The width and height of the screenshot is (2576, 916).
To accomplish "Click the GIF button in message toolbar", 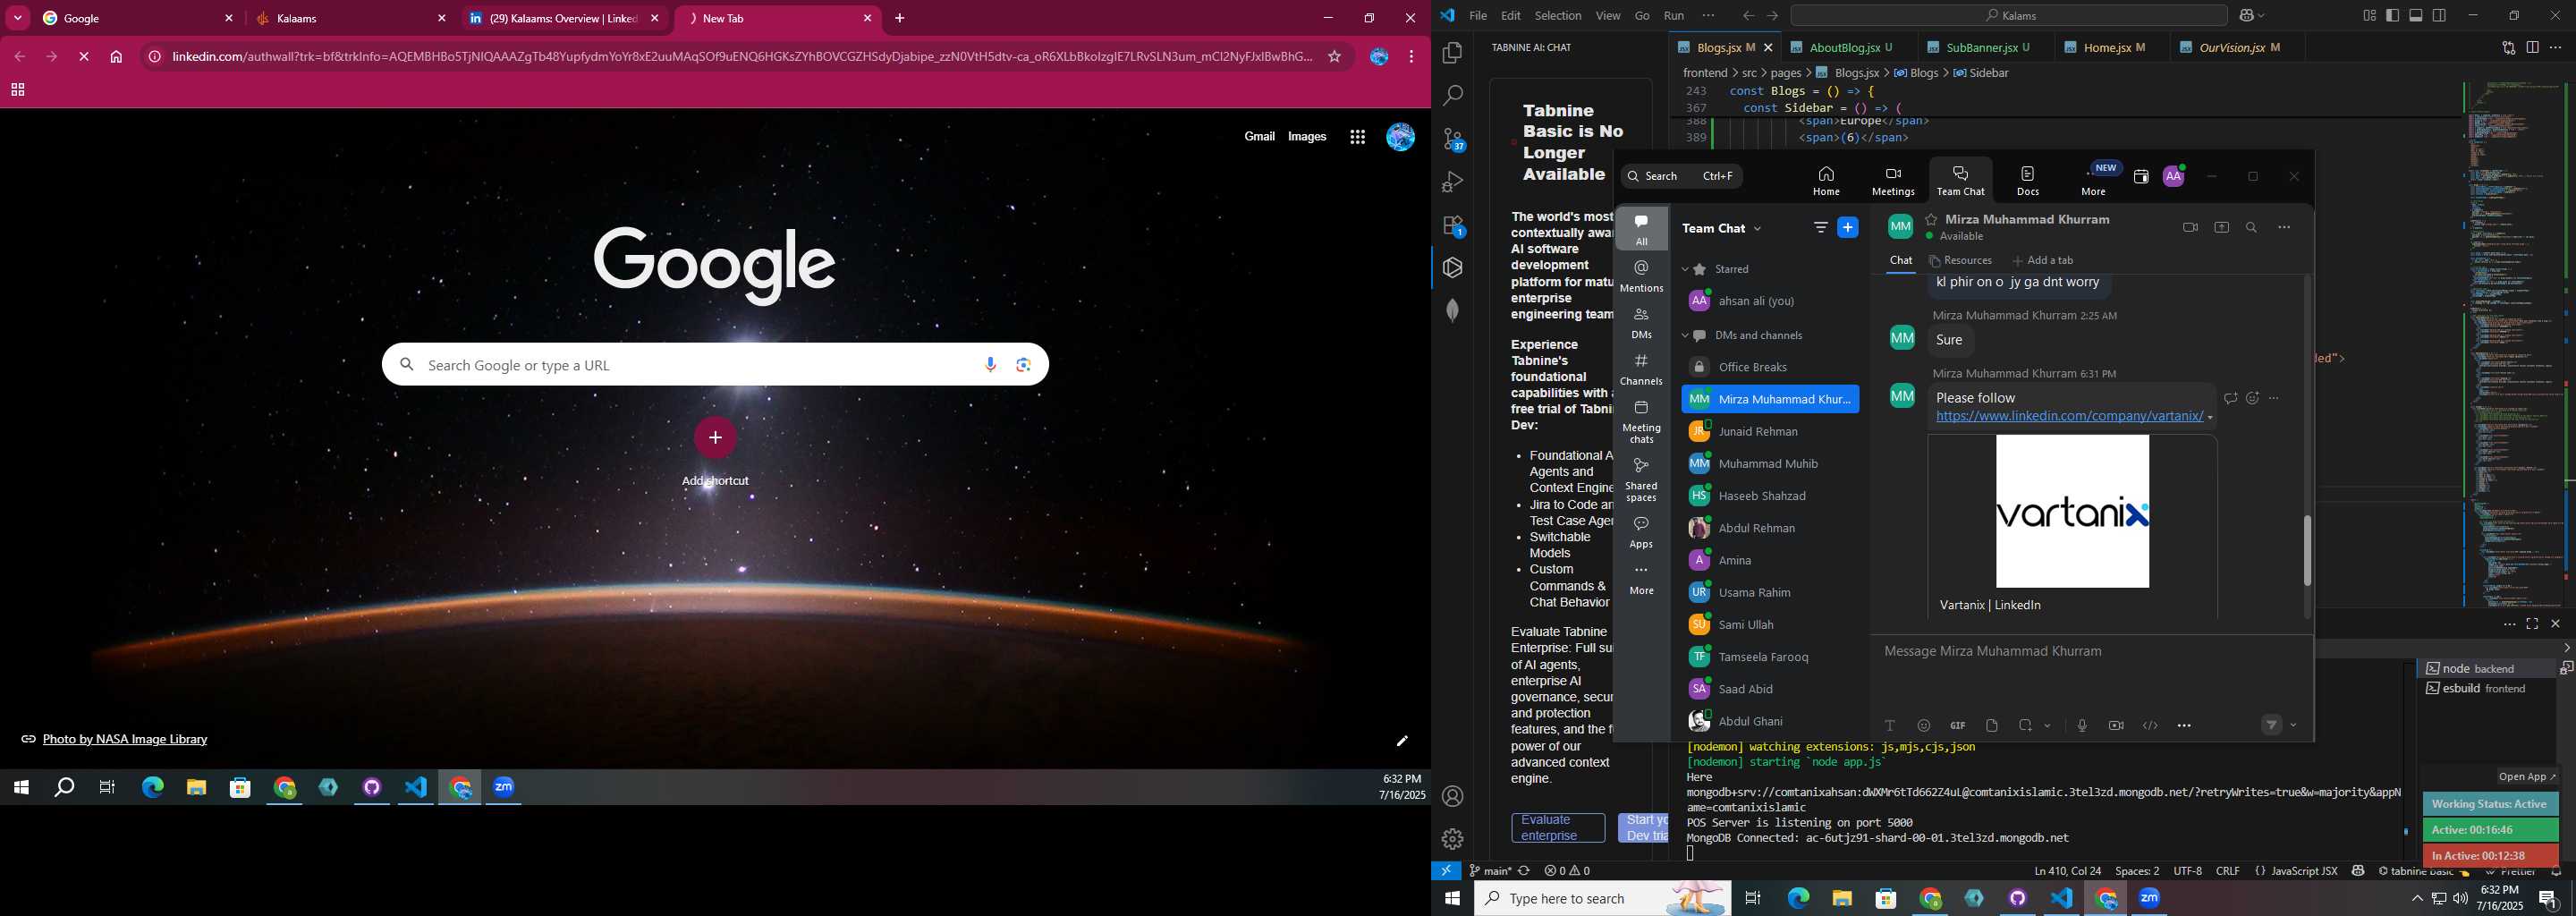I will tap(1957, 726).
